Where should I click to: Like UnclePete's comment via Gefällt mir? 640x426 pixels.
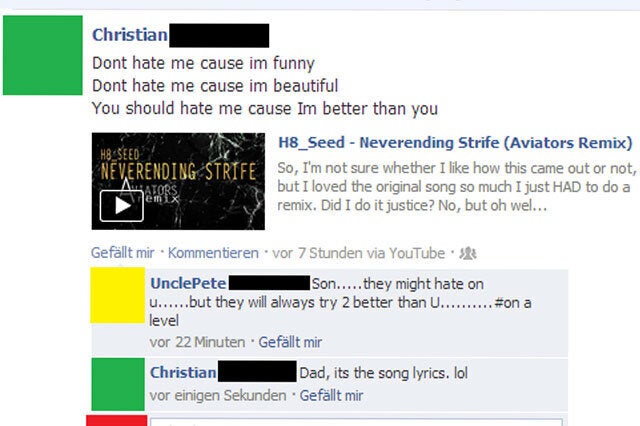(x=290, y=342)
